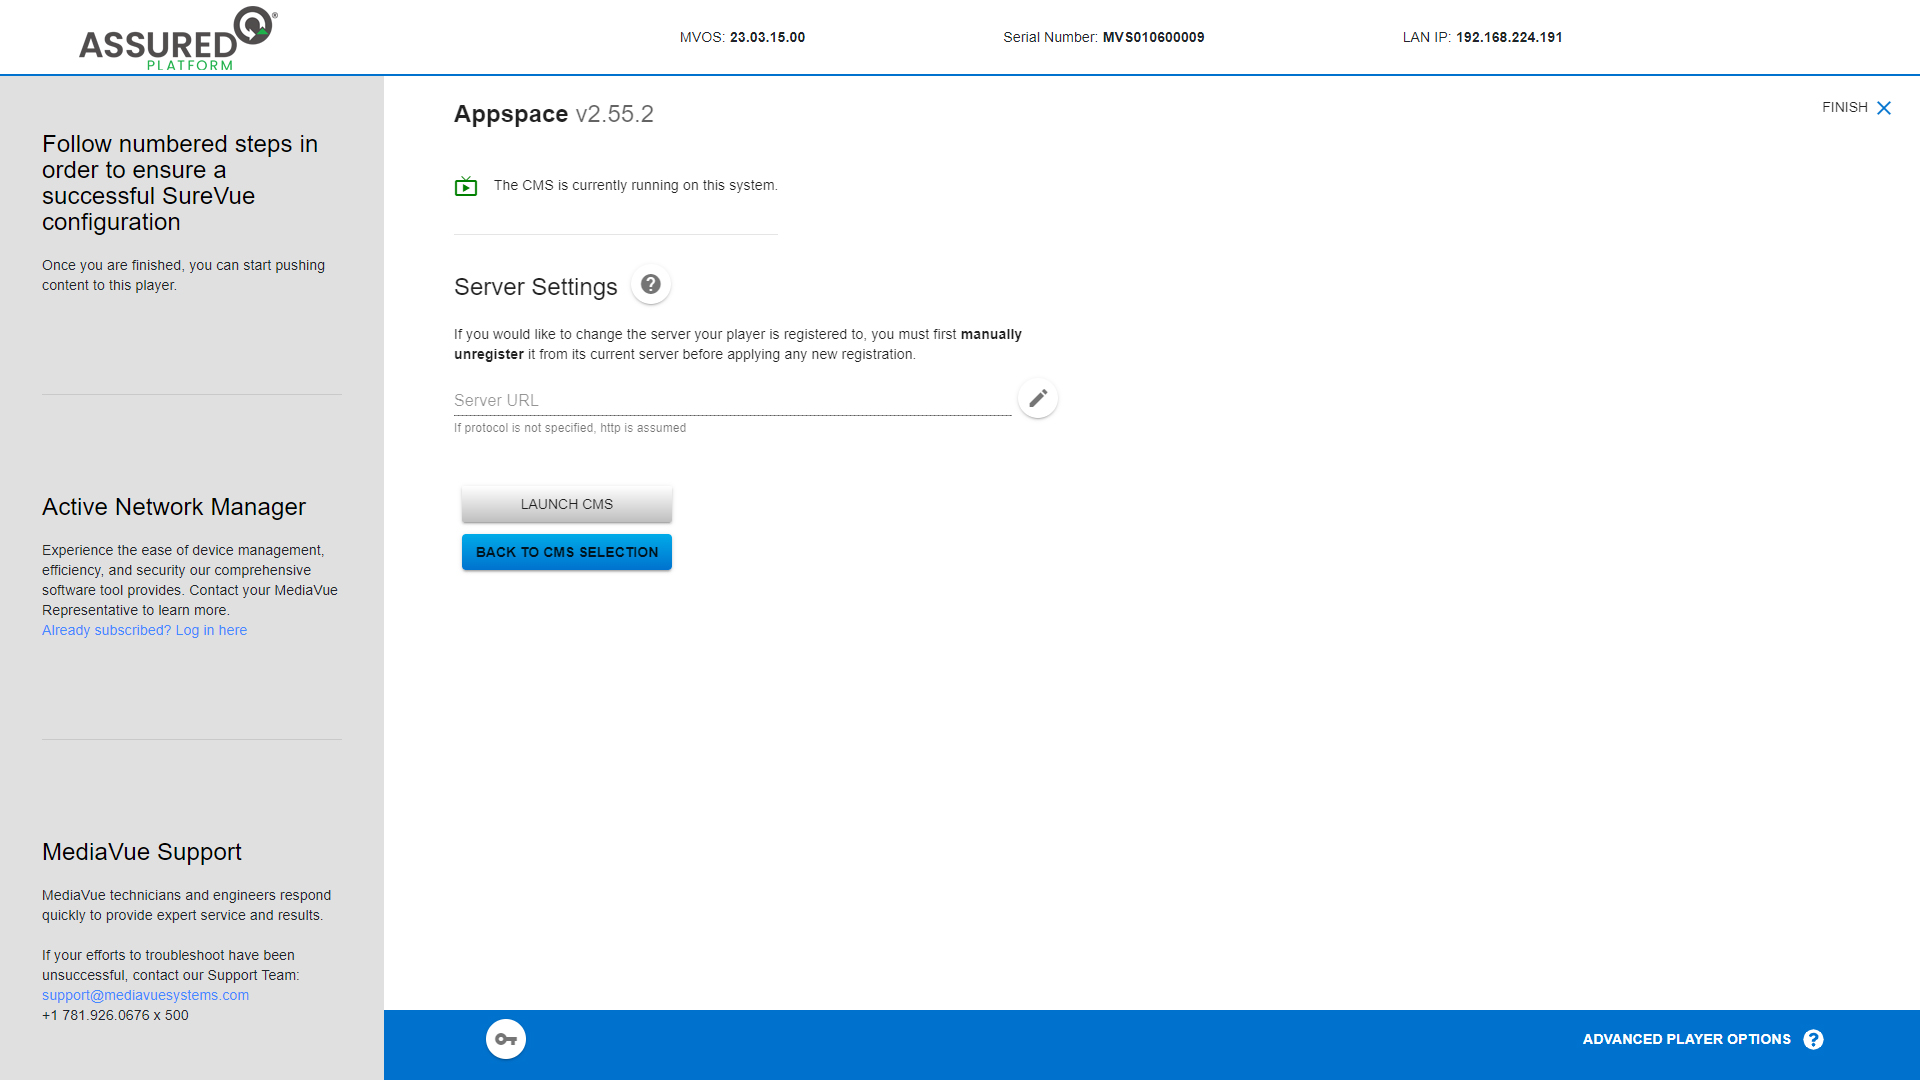This screenshot has width=1920, height=1080.
Task: Click the green CMS running status icon
Action: coord(466,186)
